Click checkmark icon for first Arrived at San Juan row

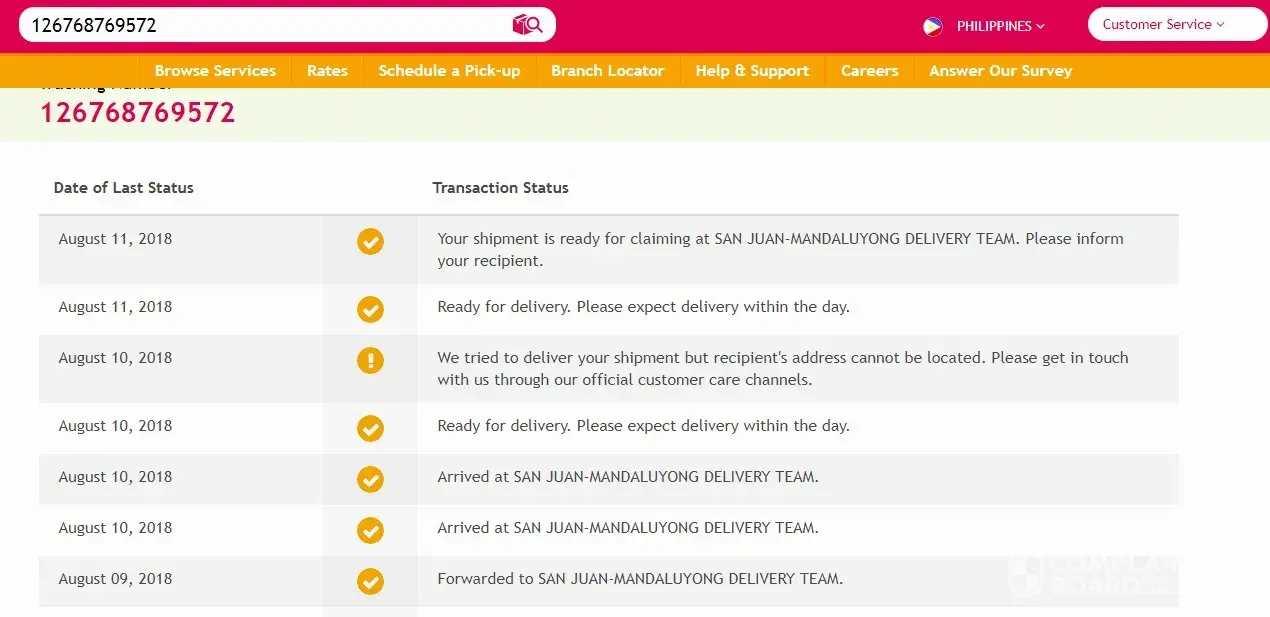[x=370, y=479]
